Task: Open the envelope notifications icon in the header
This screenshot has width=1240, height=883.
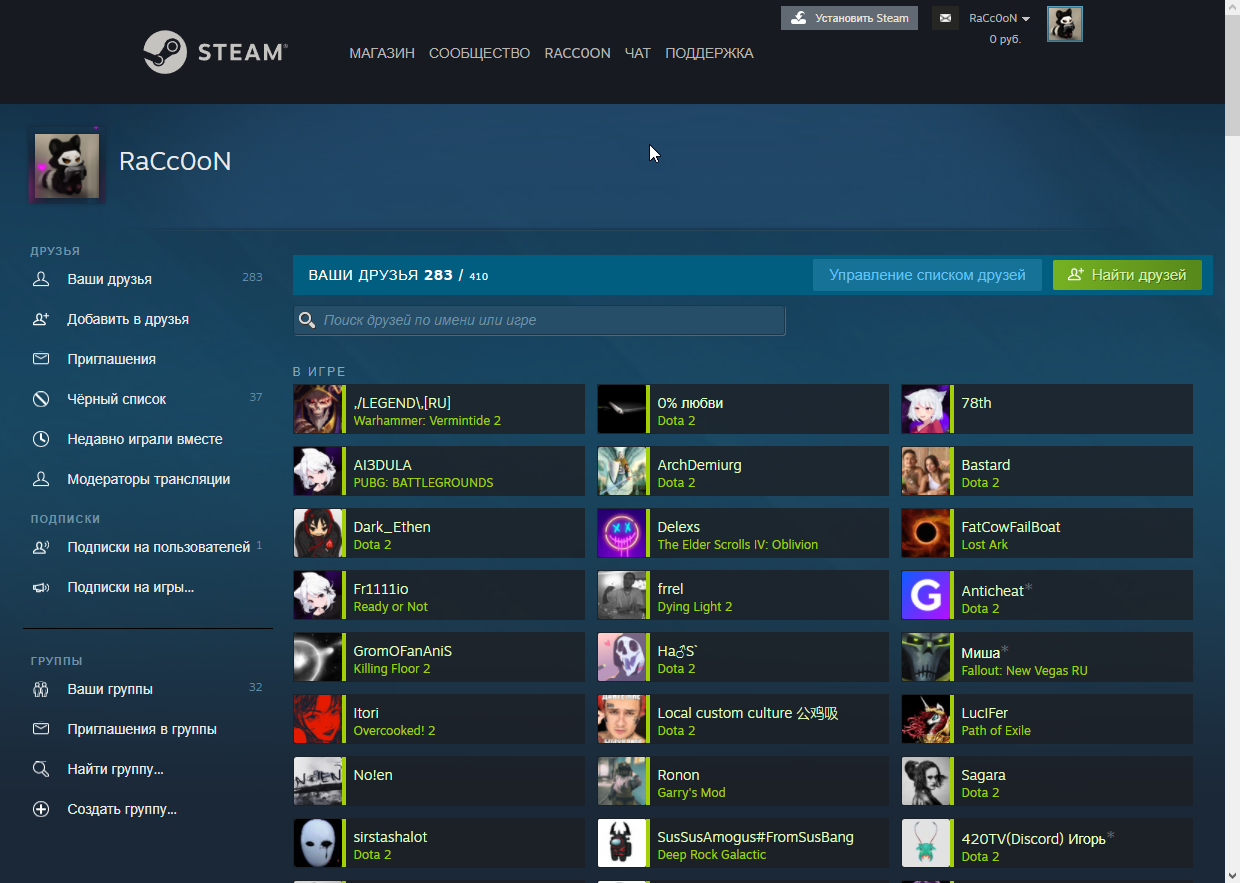Action: (945, 18)
